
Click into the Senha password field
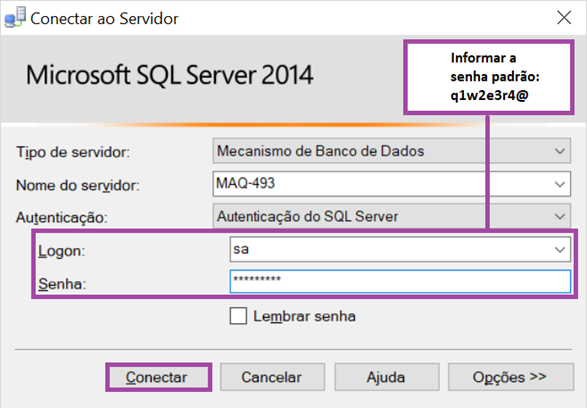click(x=400, y=281)
